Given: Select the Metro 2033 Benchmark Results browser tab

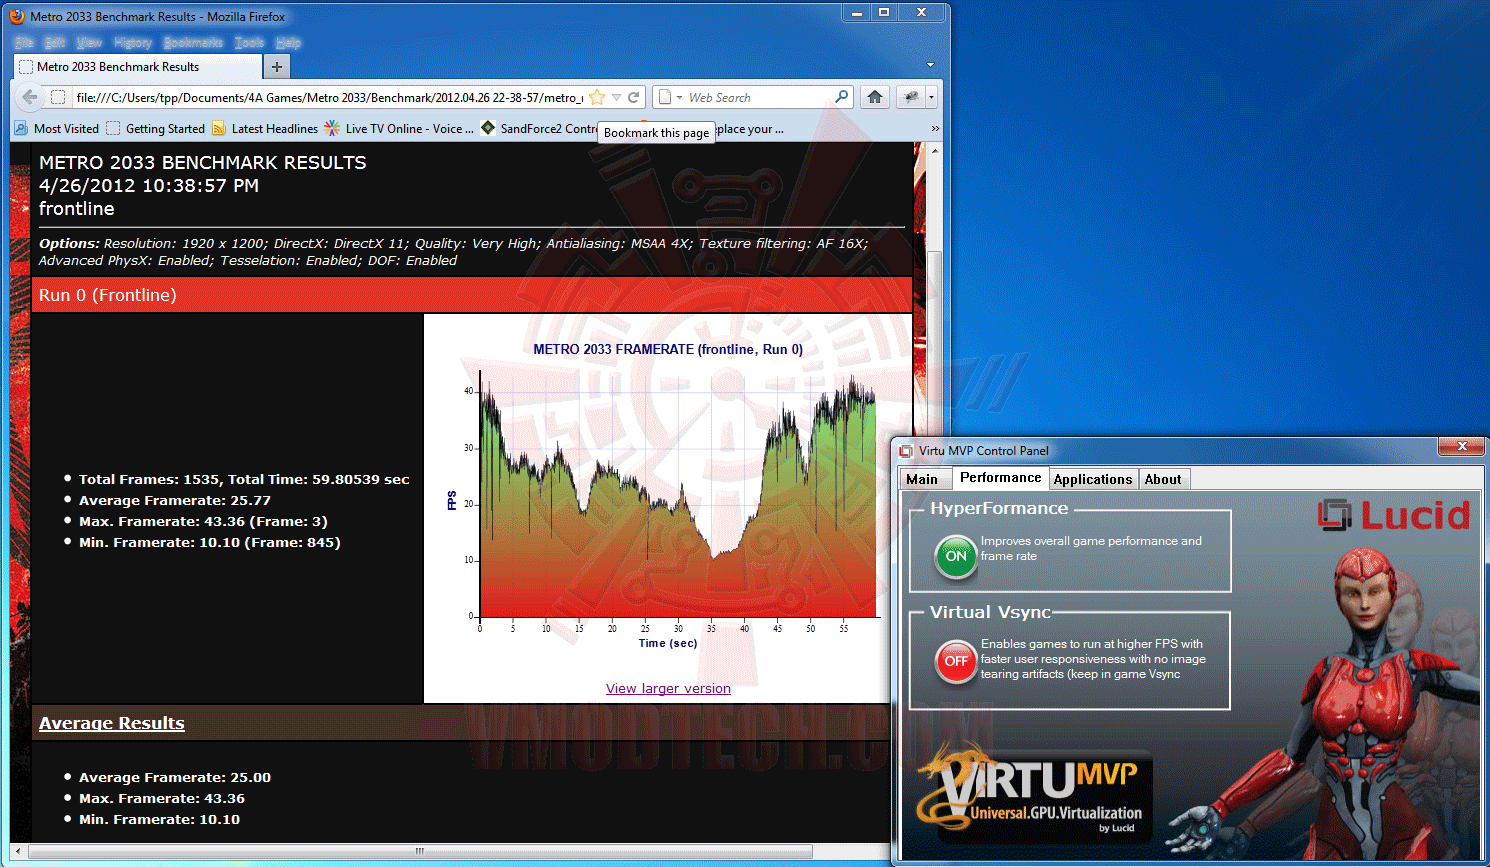Looking at the screenshot, I should point(138,67).
